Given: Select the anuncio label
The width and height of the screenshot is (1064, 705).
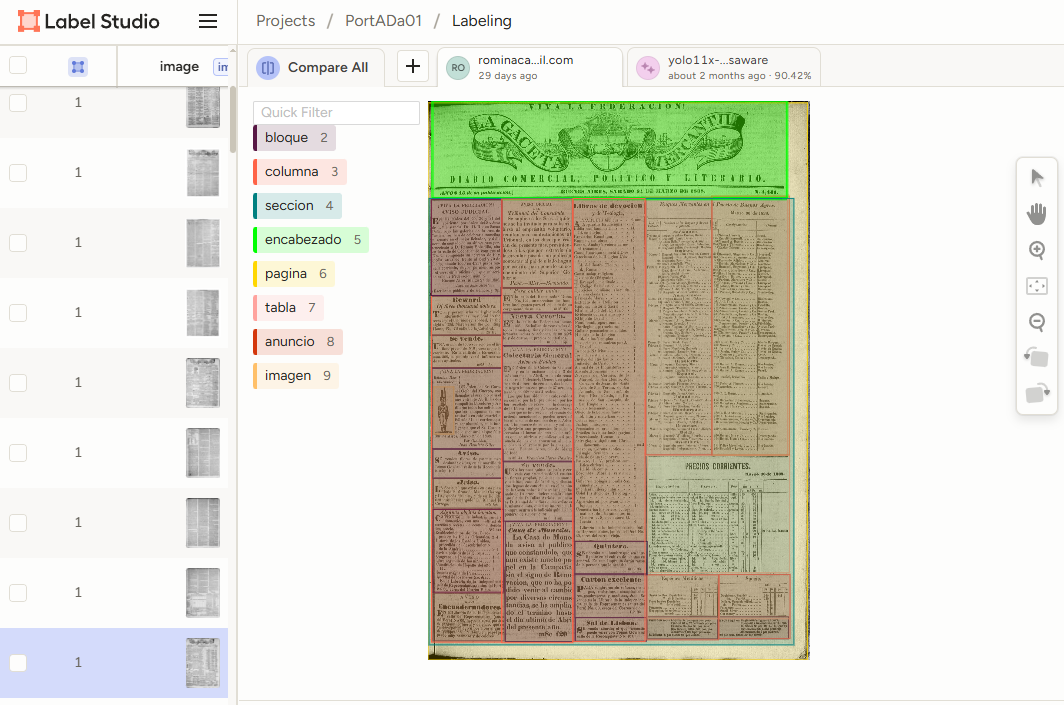Looking at the screenshot, I should pos(298,341).
